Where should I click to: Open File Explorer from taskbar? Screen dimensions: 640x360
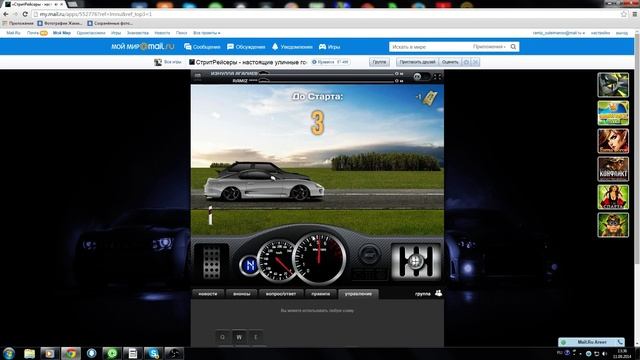tap(29, 353)
